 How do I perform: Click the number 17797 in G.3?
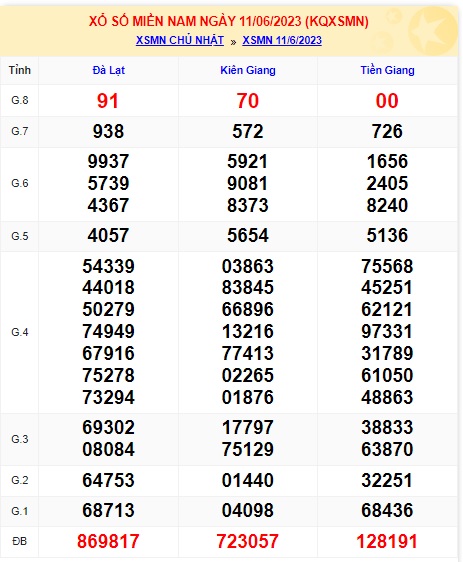pyautogui.click(x=248, y=428)
